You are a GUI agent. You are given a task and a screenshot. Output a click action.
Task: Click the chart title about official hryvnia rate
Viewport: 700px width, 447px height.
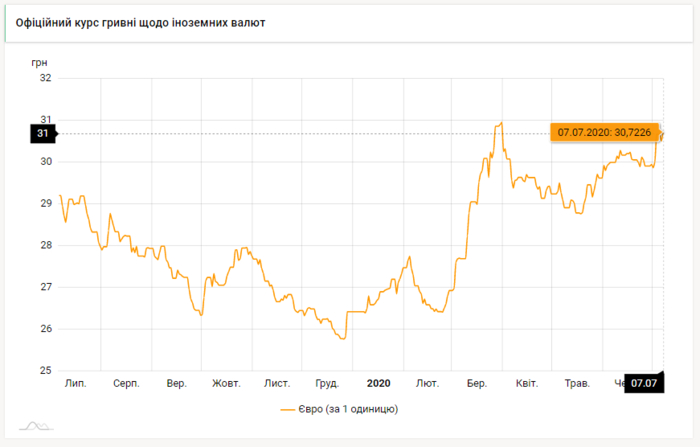[x=141, y=21]
